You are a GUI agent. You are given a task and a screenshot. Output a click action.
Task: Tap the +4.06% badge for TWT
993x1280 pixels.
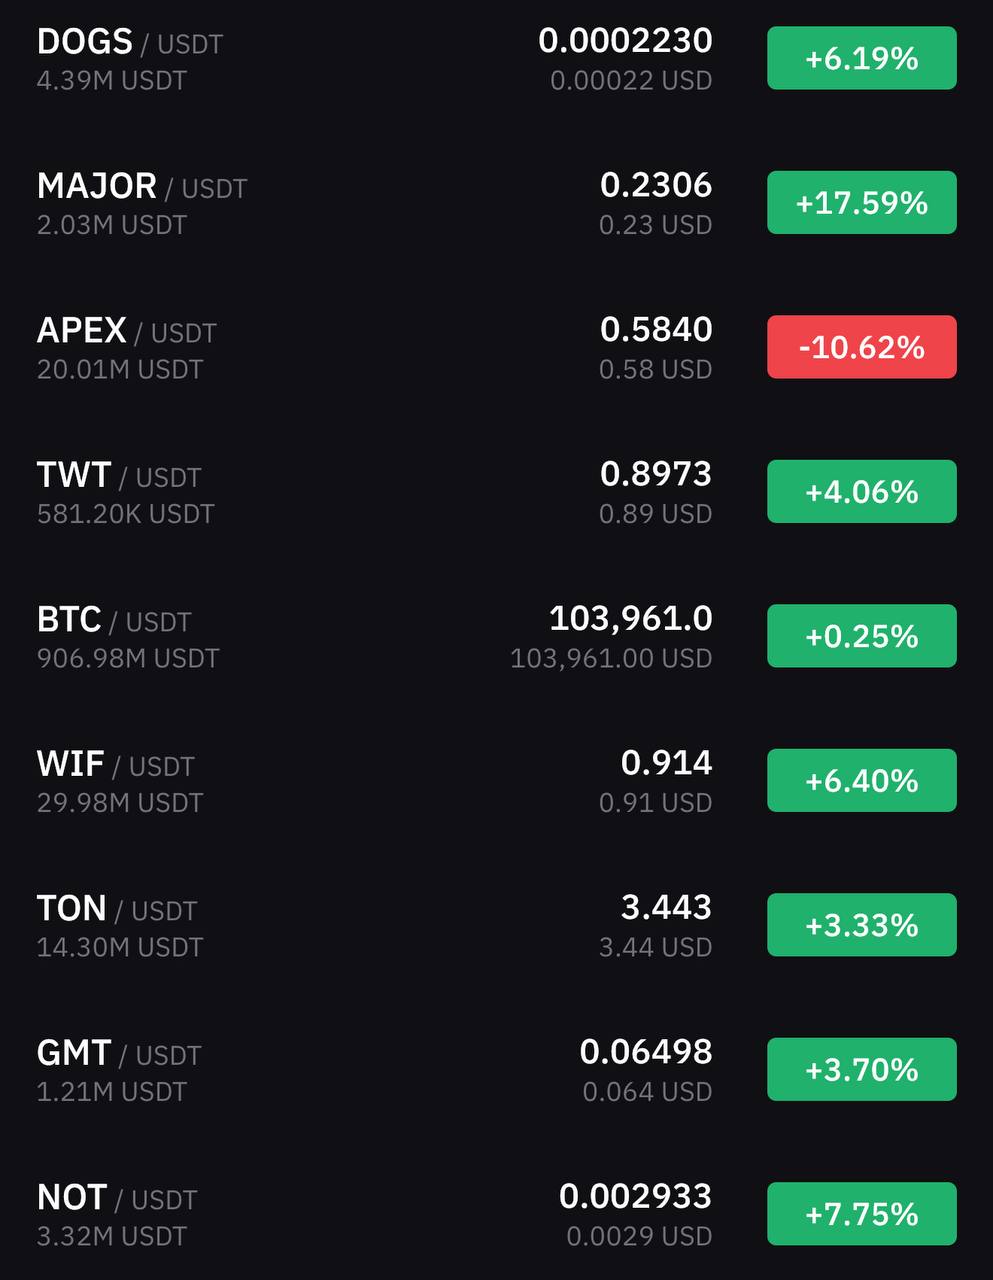[862, 491]
